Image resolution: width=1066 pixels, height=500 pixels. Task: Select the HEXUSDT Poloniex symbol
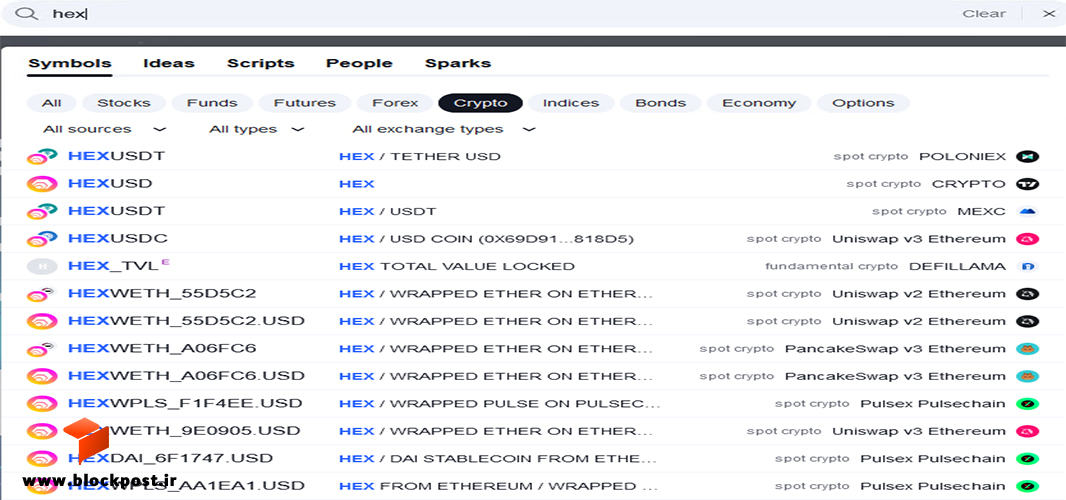coord(116,156)
